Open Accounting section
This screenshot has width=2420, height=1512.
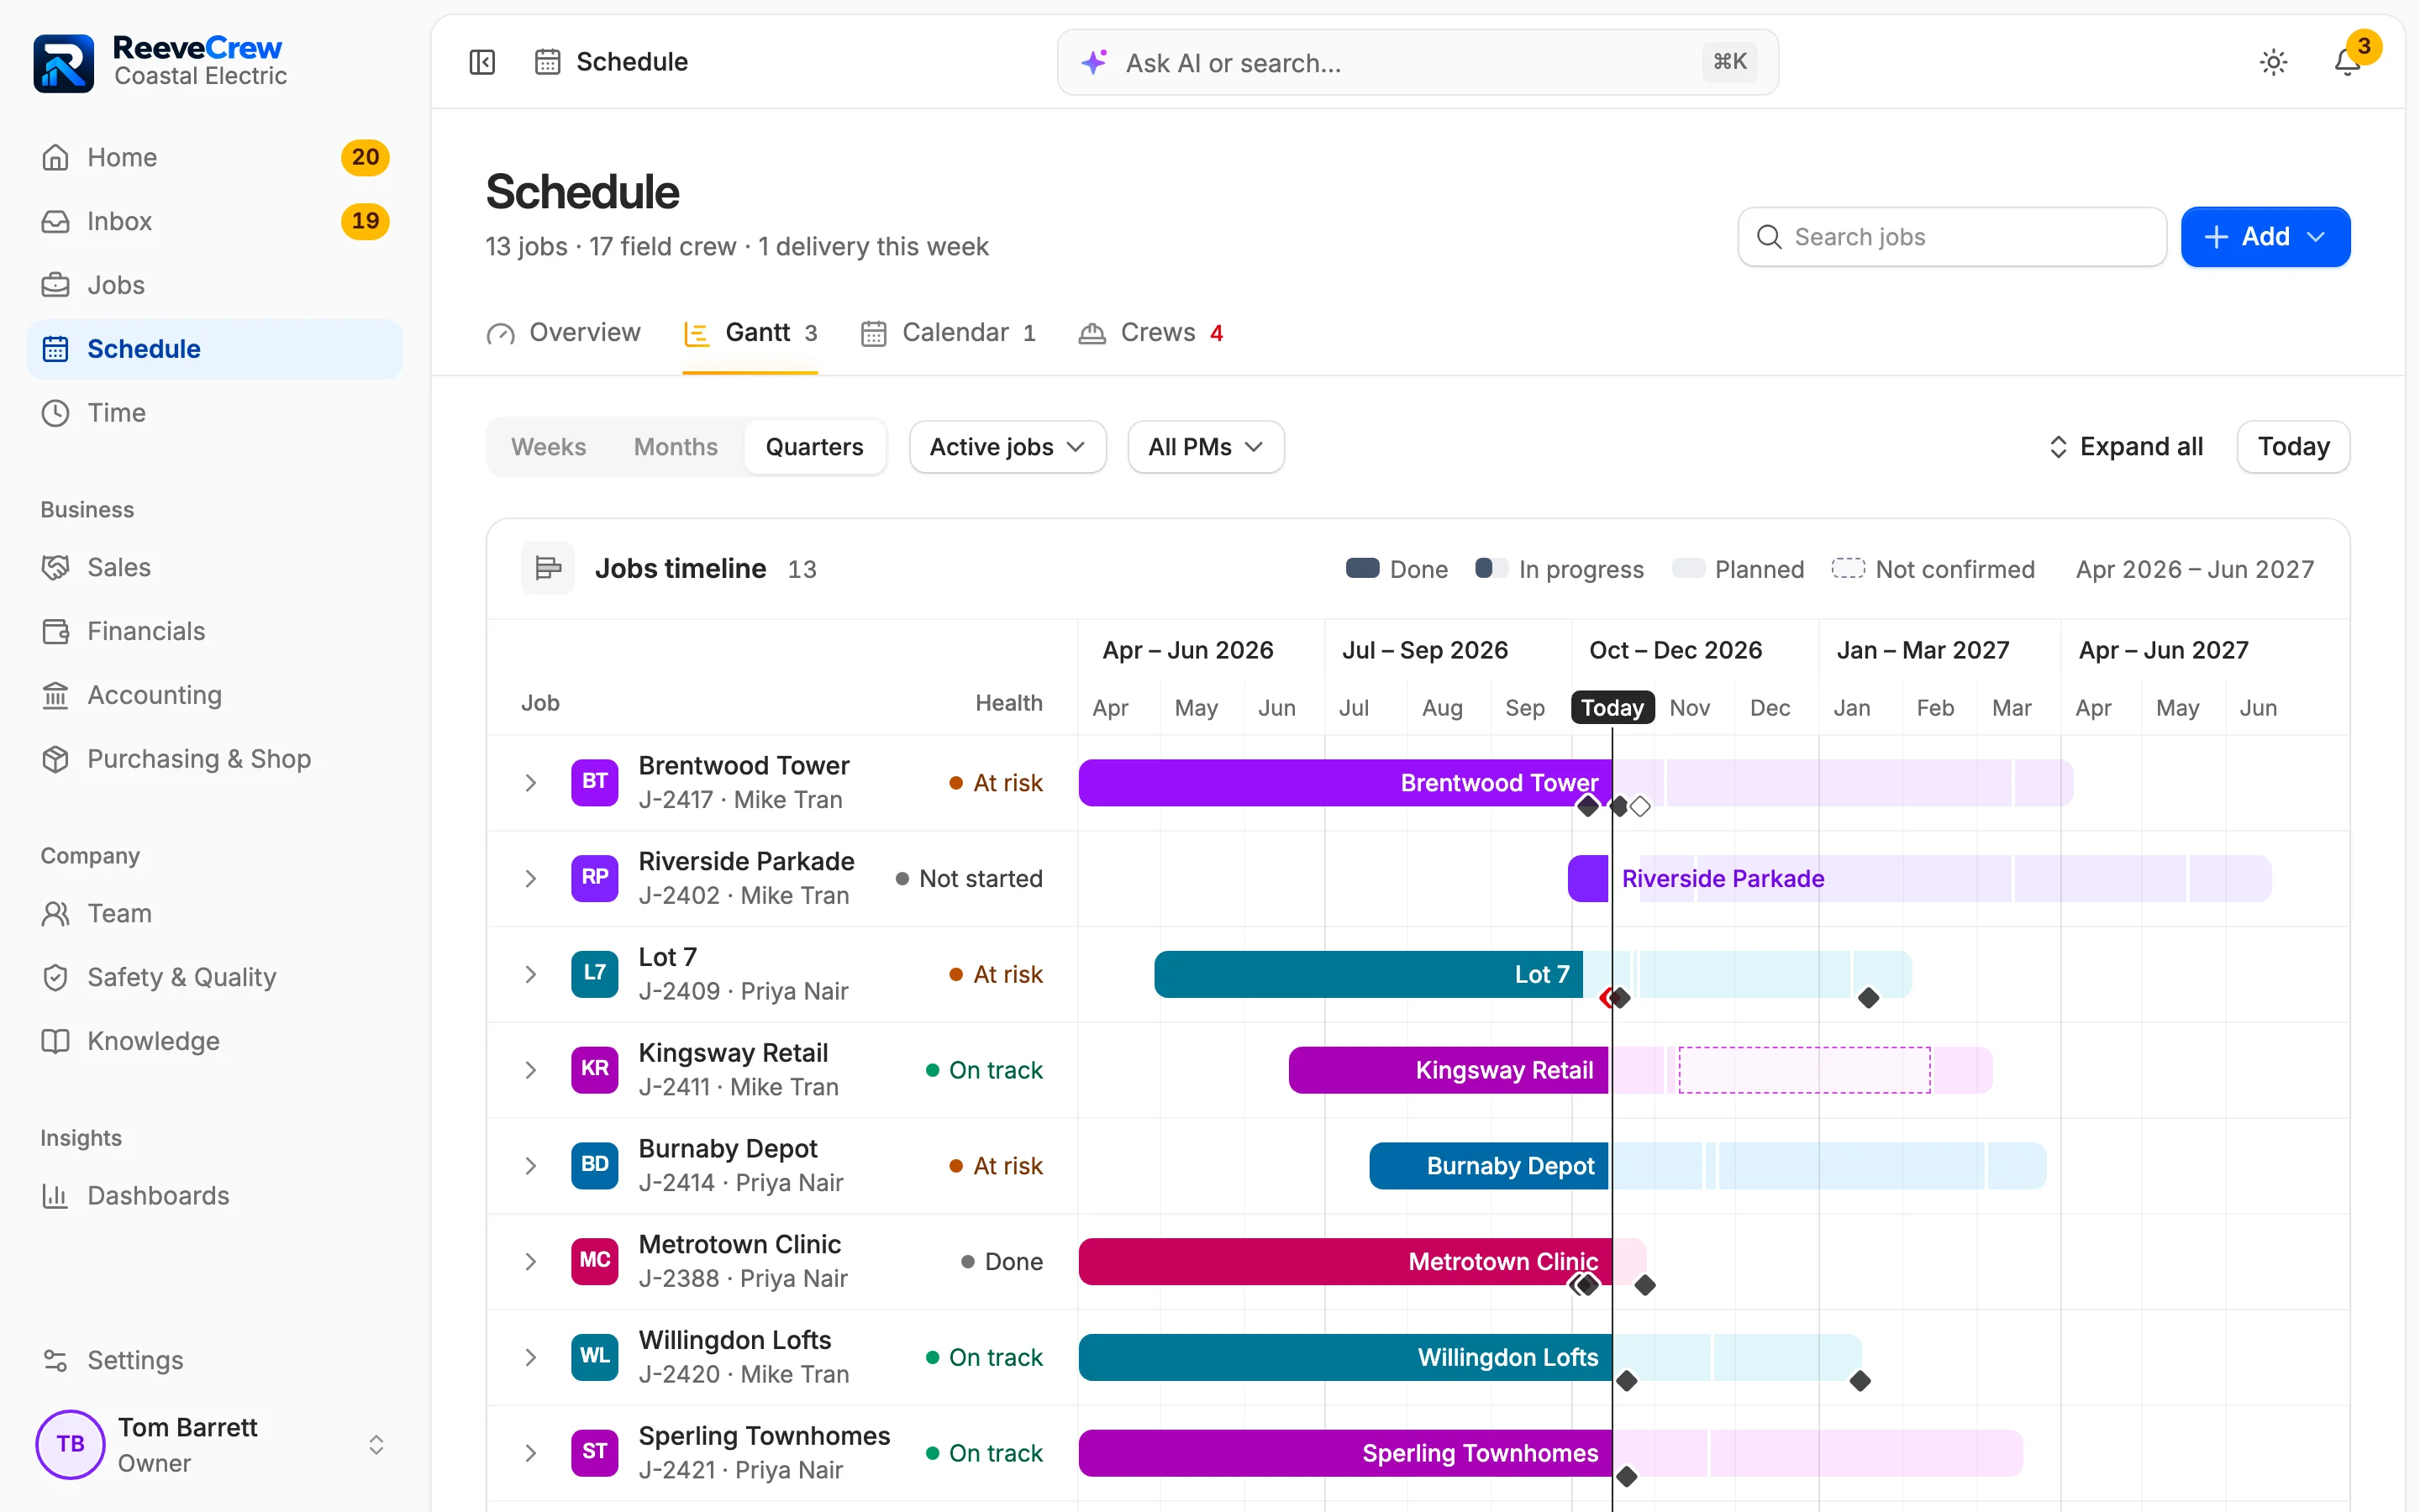(x=215, y=695)
